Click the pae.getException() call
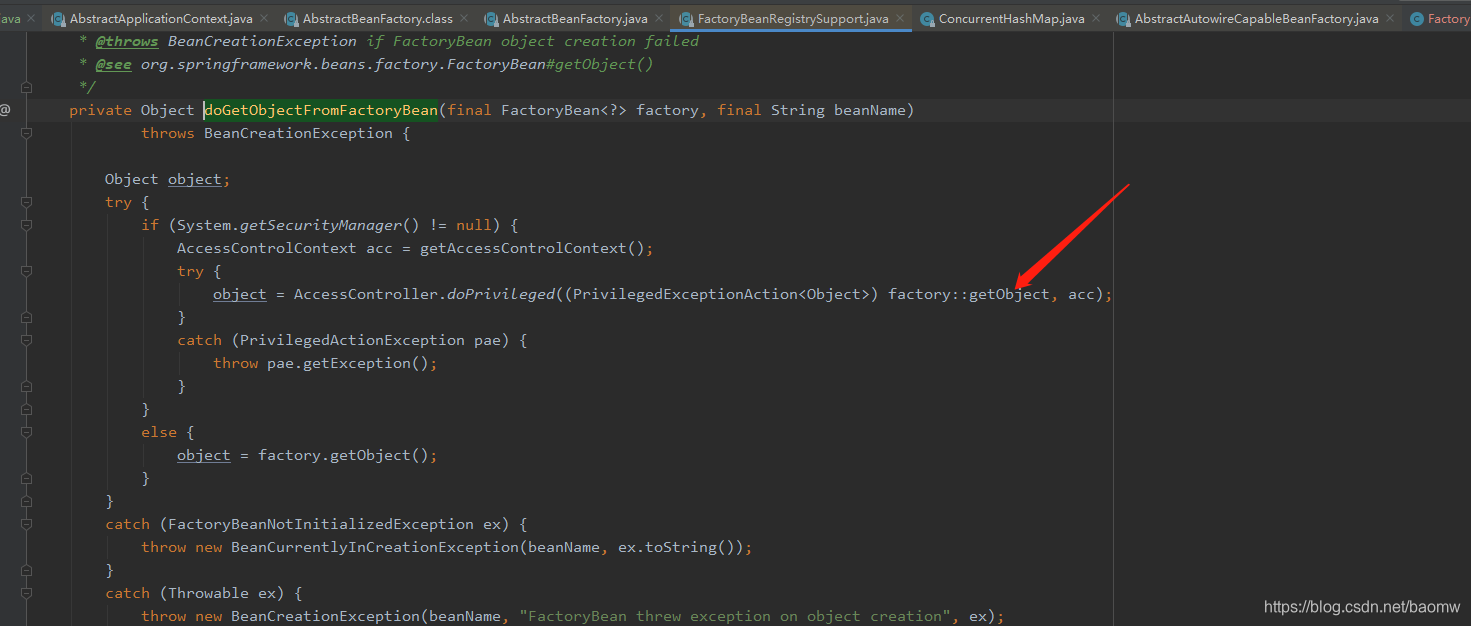This screenshot has width=1471, height=626. point(348,363)
